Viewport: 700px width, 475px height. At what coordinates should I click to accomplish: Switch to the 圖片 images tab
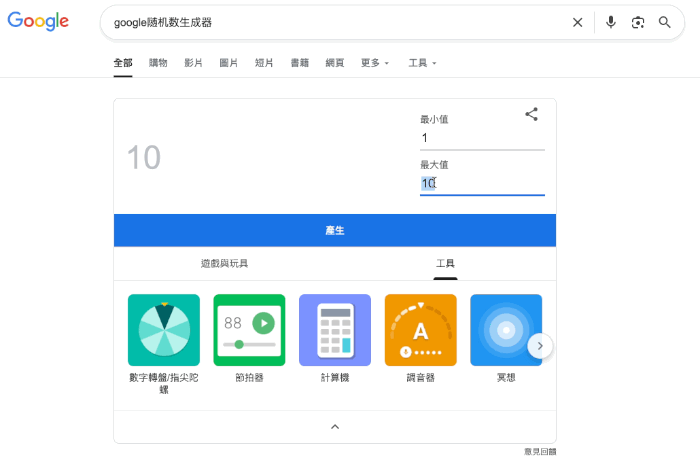click(x=229, y=63)
